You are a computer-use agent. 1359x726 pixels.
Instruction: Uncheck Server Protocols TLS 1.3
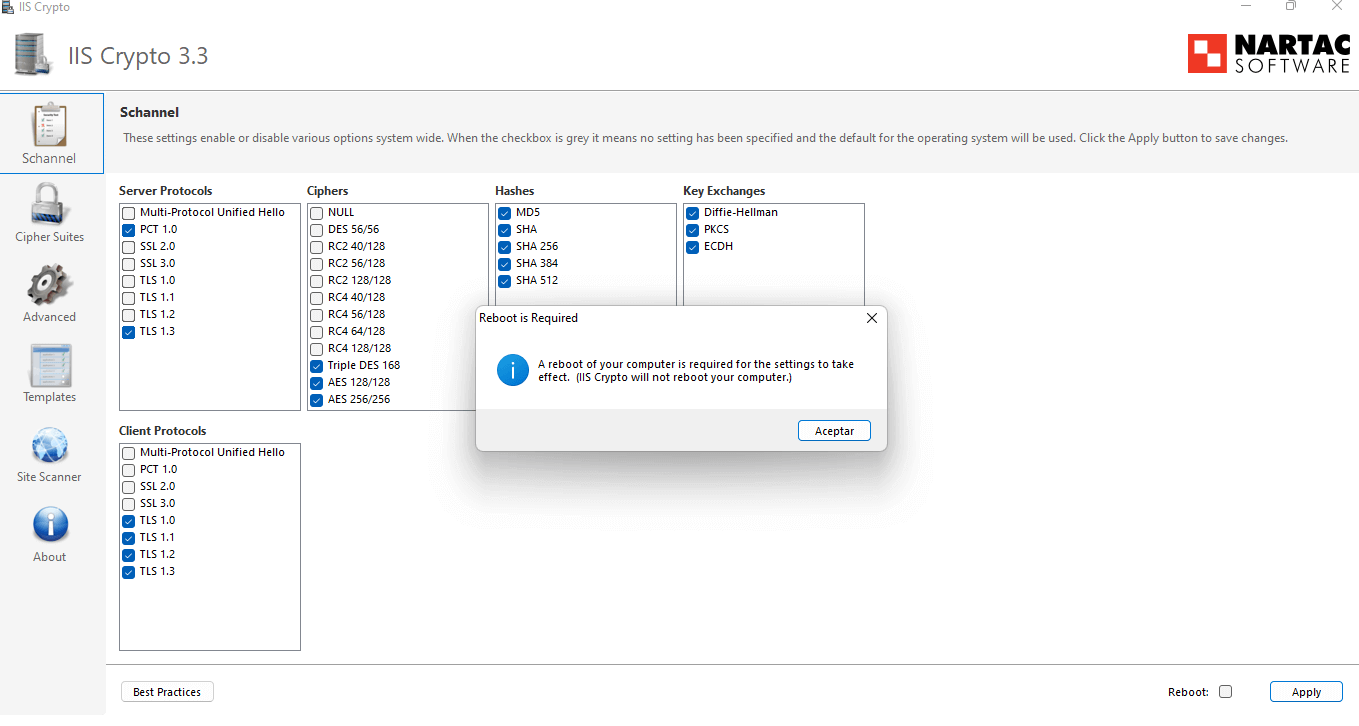click(128, 332)
